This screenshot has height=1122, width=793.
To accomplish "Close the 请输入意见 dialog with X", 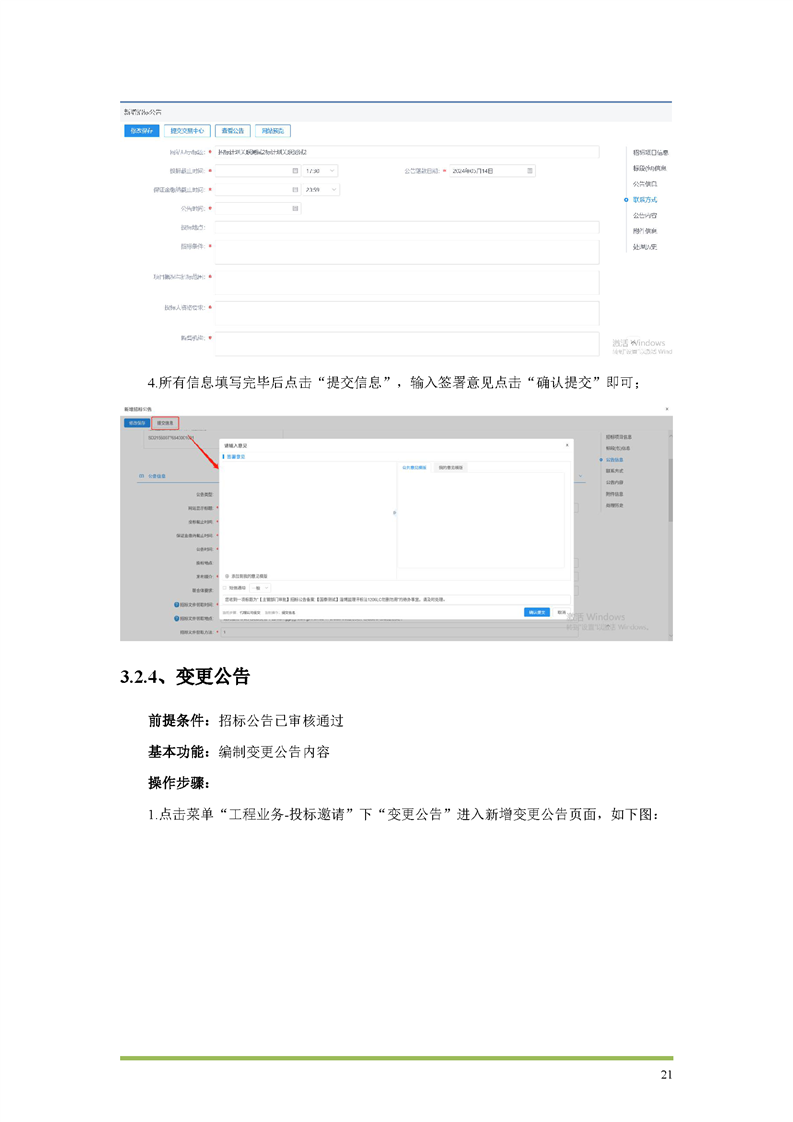I will [x=567, y=444].
